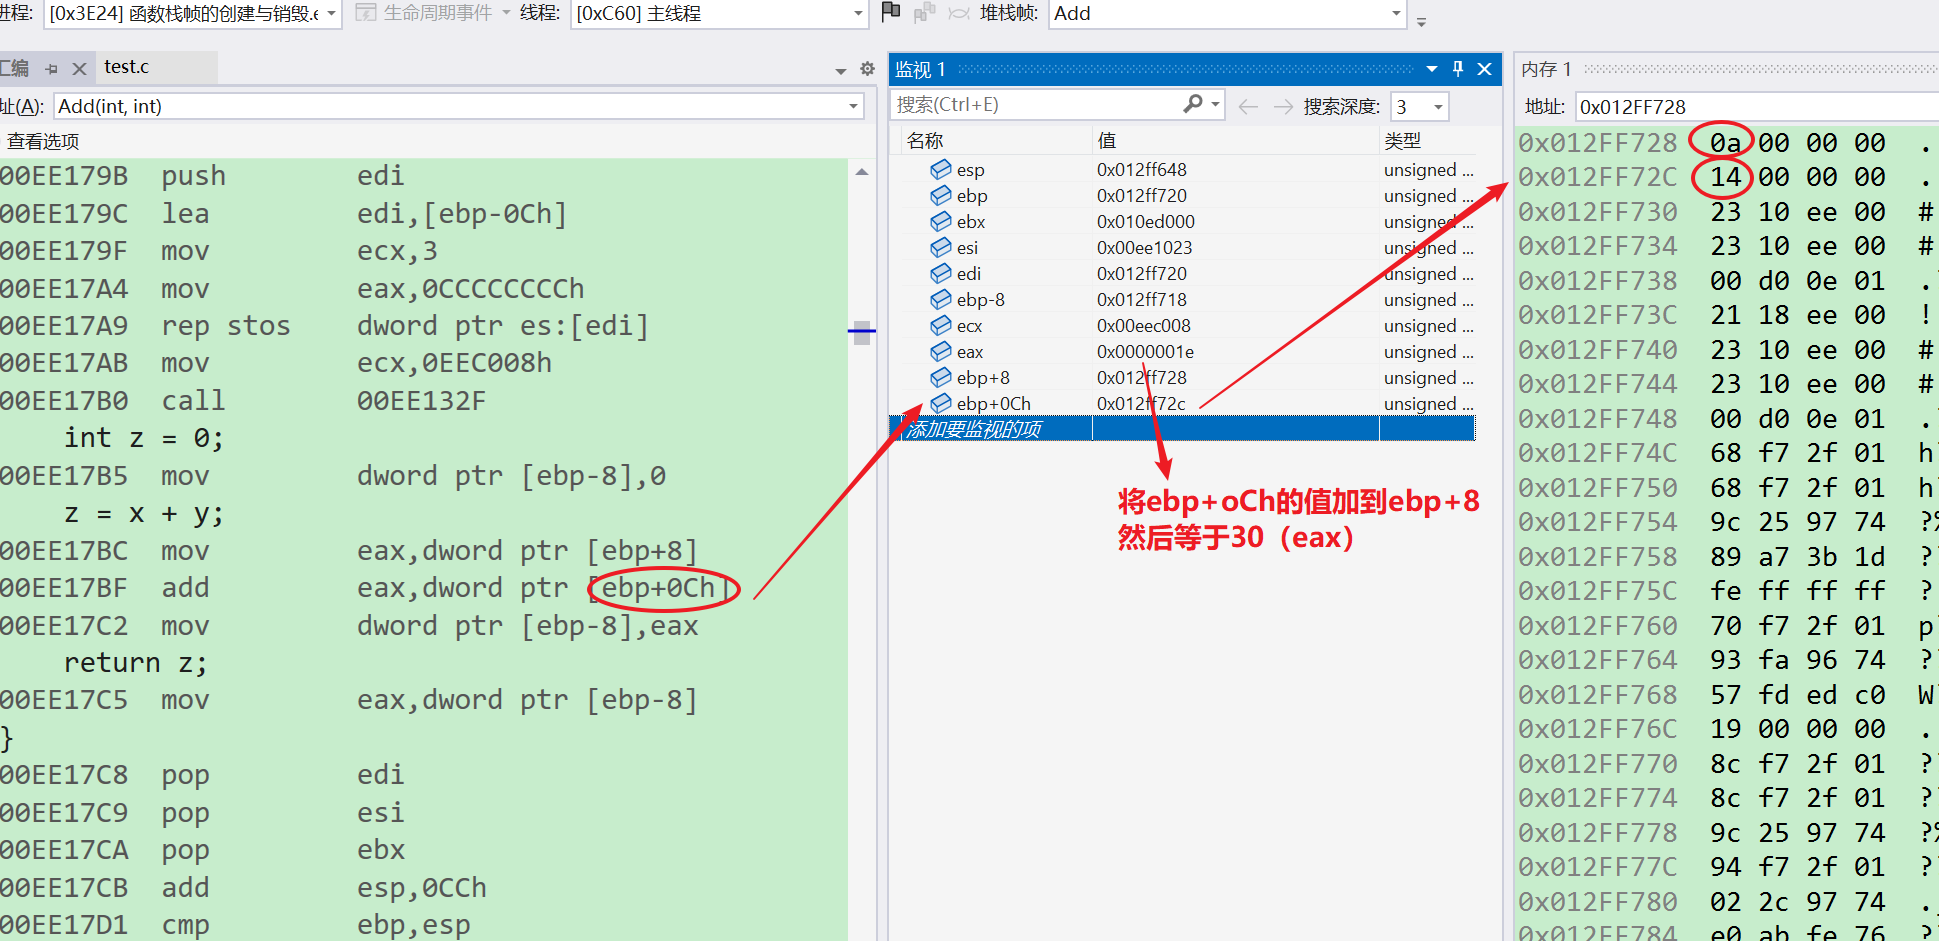Screen dimensions: 1939x941
Task: Click the watch search input field
Action: pyautogui.click(x=1035, y=105)
